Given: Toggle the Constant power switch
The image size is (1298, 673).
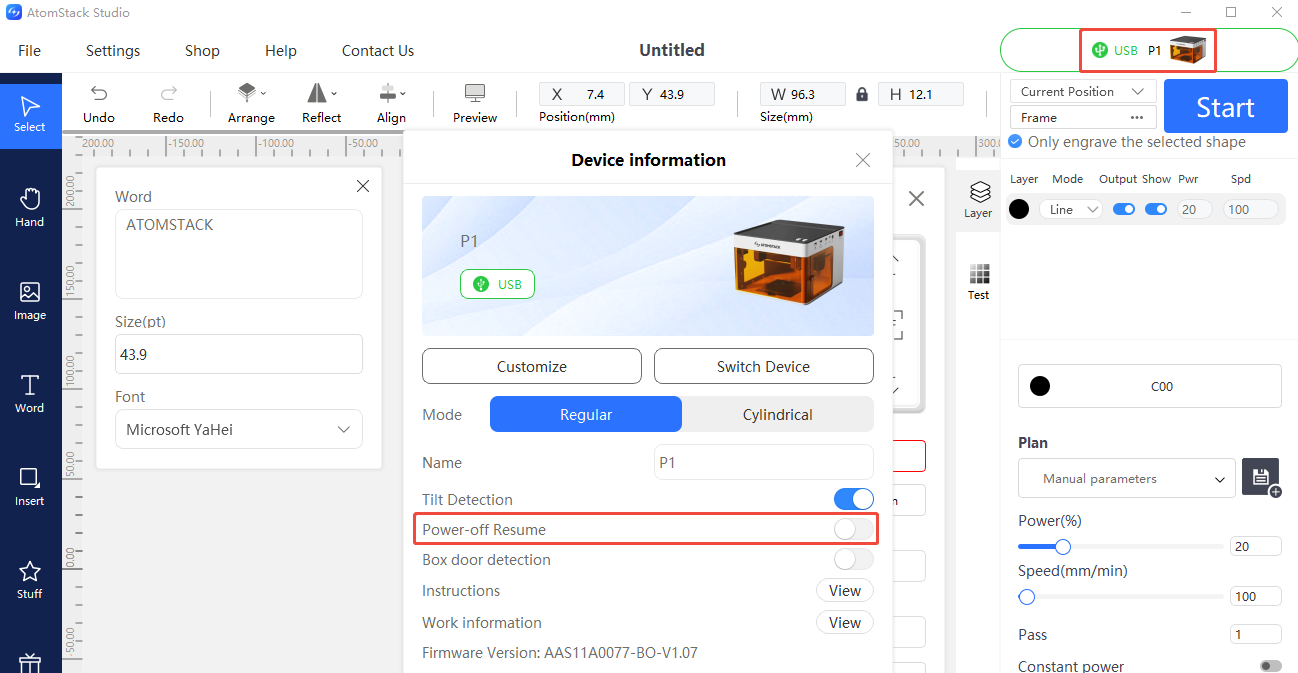Looking at the screenshot, I should click(1271, 666).
